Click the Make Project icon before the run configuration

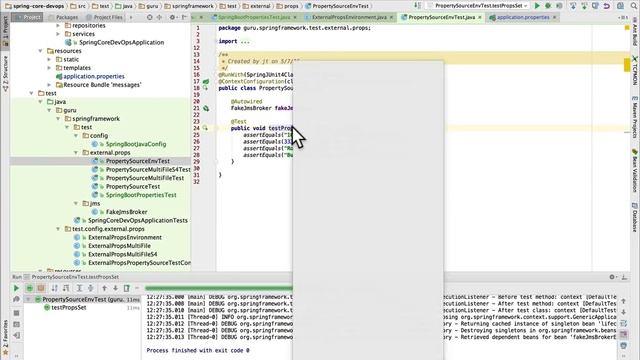point(418,6)
